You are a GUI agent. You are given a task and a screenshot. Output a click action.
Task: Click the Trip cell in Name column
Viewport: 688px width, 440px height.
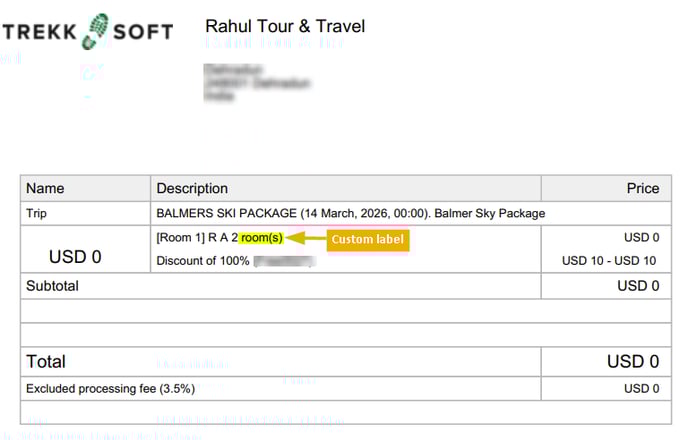39,213
